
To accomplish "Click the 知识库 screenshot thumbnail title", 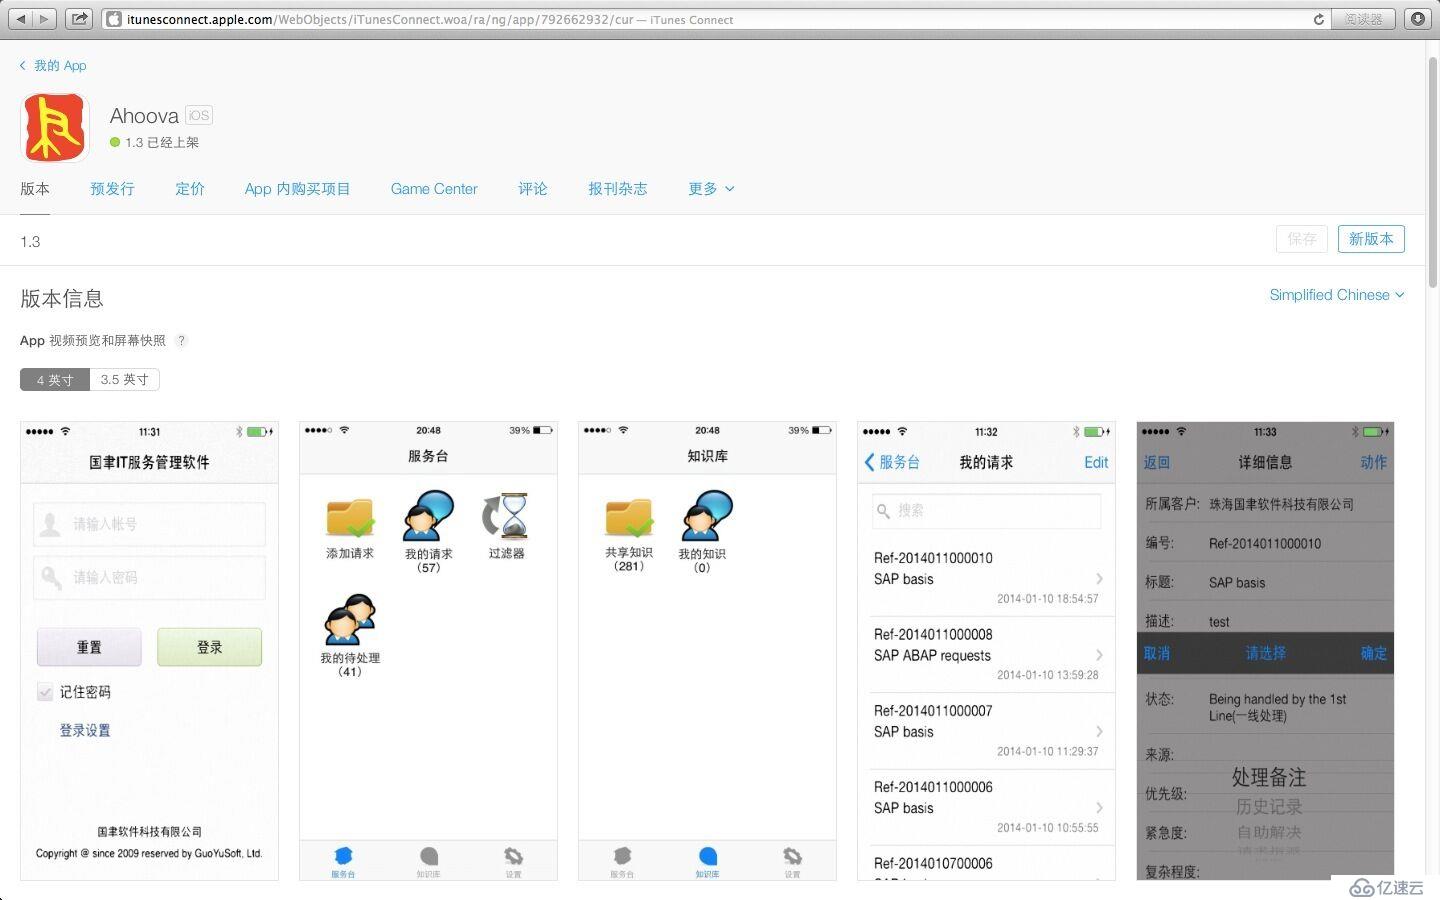I will tap(707, 456).
